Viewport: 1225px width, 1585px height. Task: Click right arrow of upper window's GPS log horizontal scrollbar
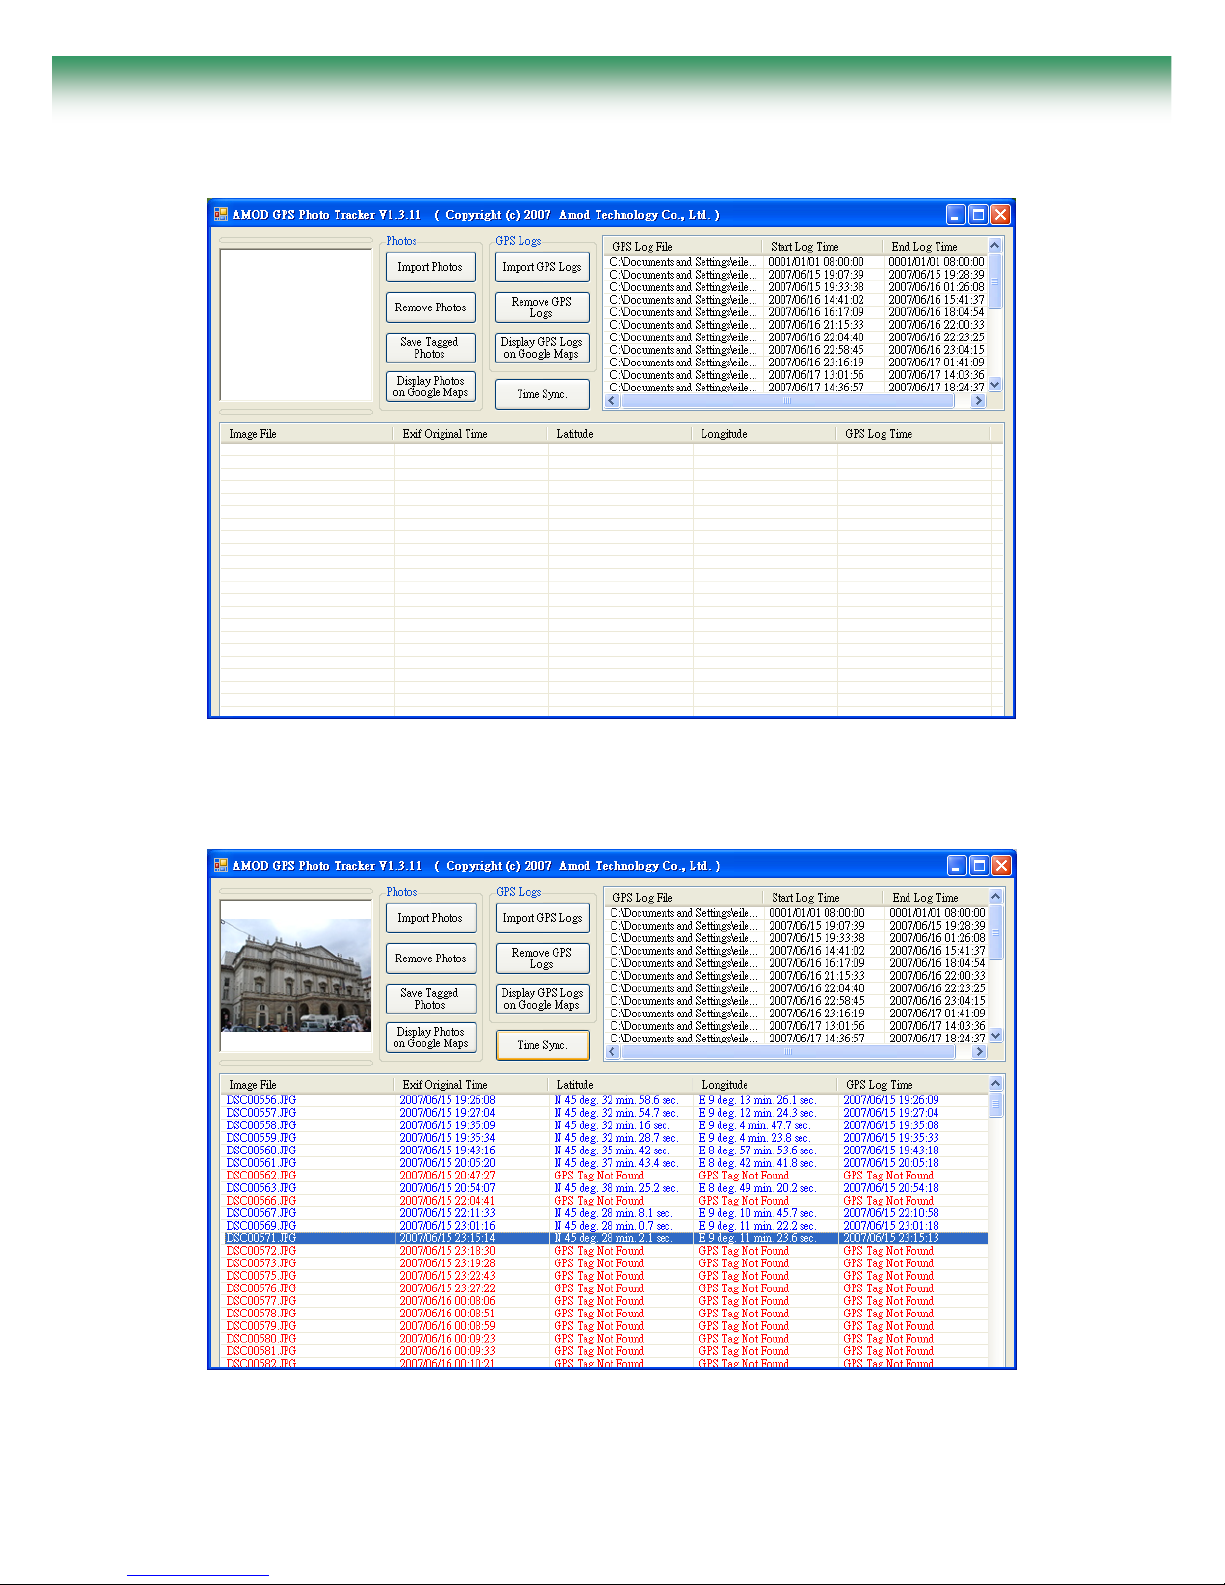pyautogui.click(x=978, y=400)
